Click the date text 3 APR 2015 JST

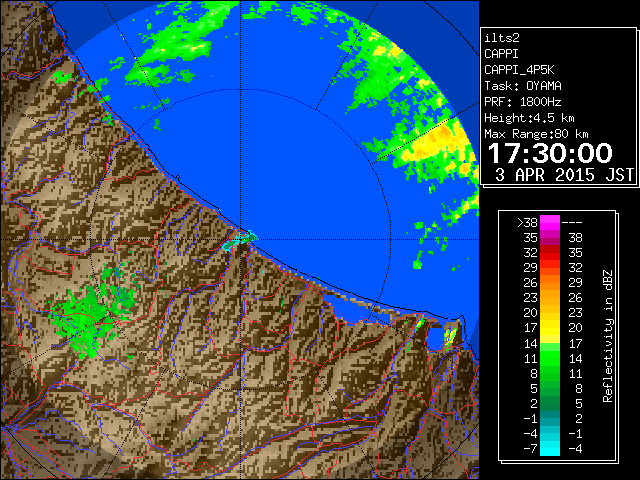[x=564, y=175]
